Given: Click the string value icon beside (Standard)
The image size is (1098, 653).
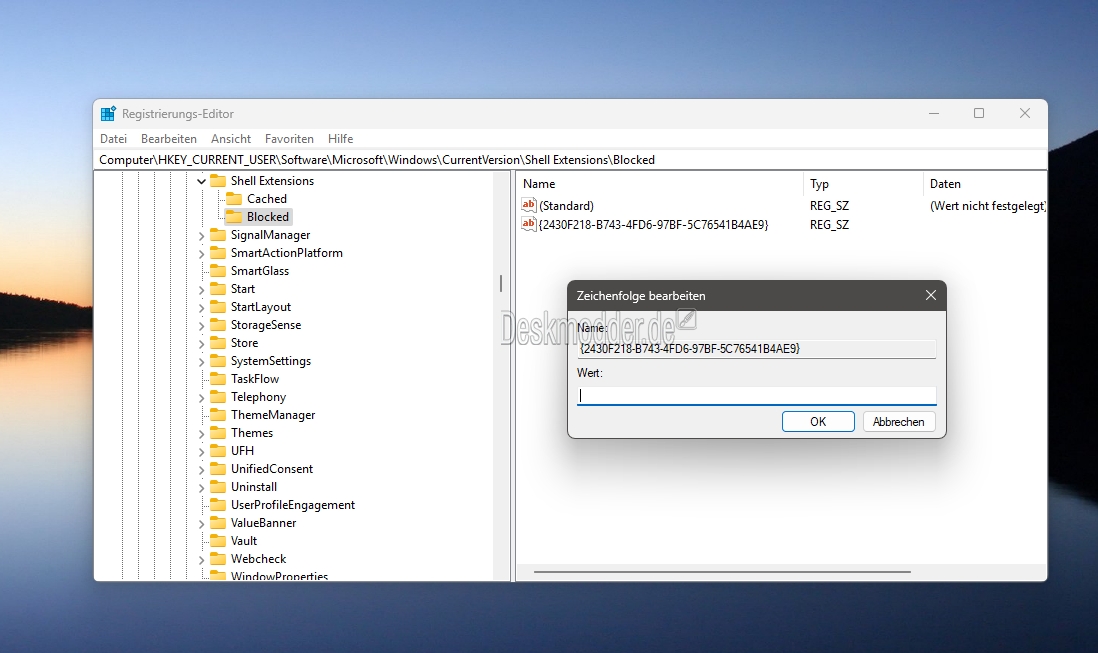Looking at the screenshot, I should pyautogui.click(x=529, y=205).
